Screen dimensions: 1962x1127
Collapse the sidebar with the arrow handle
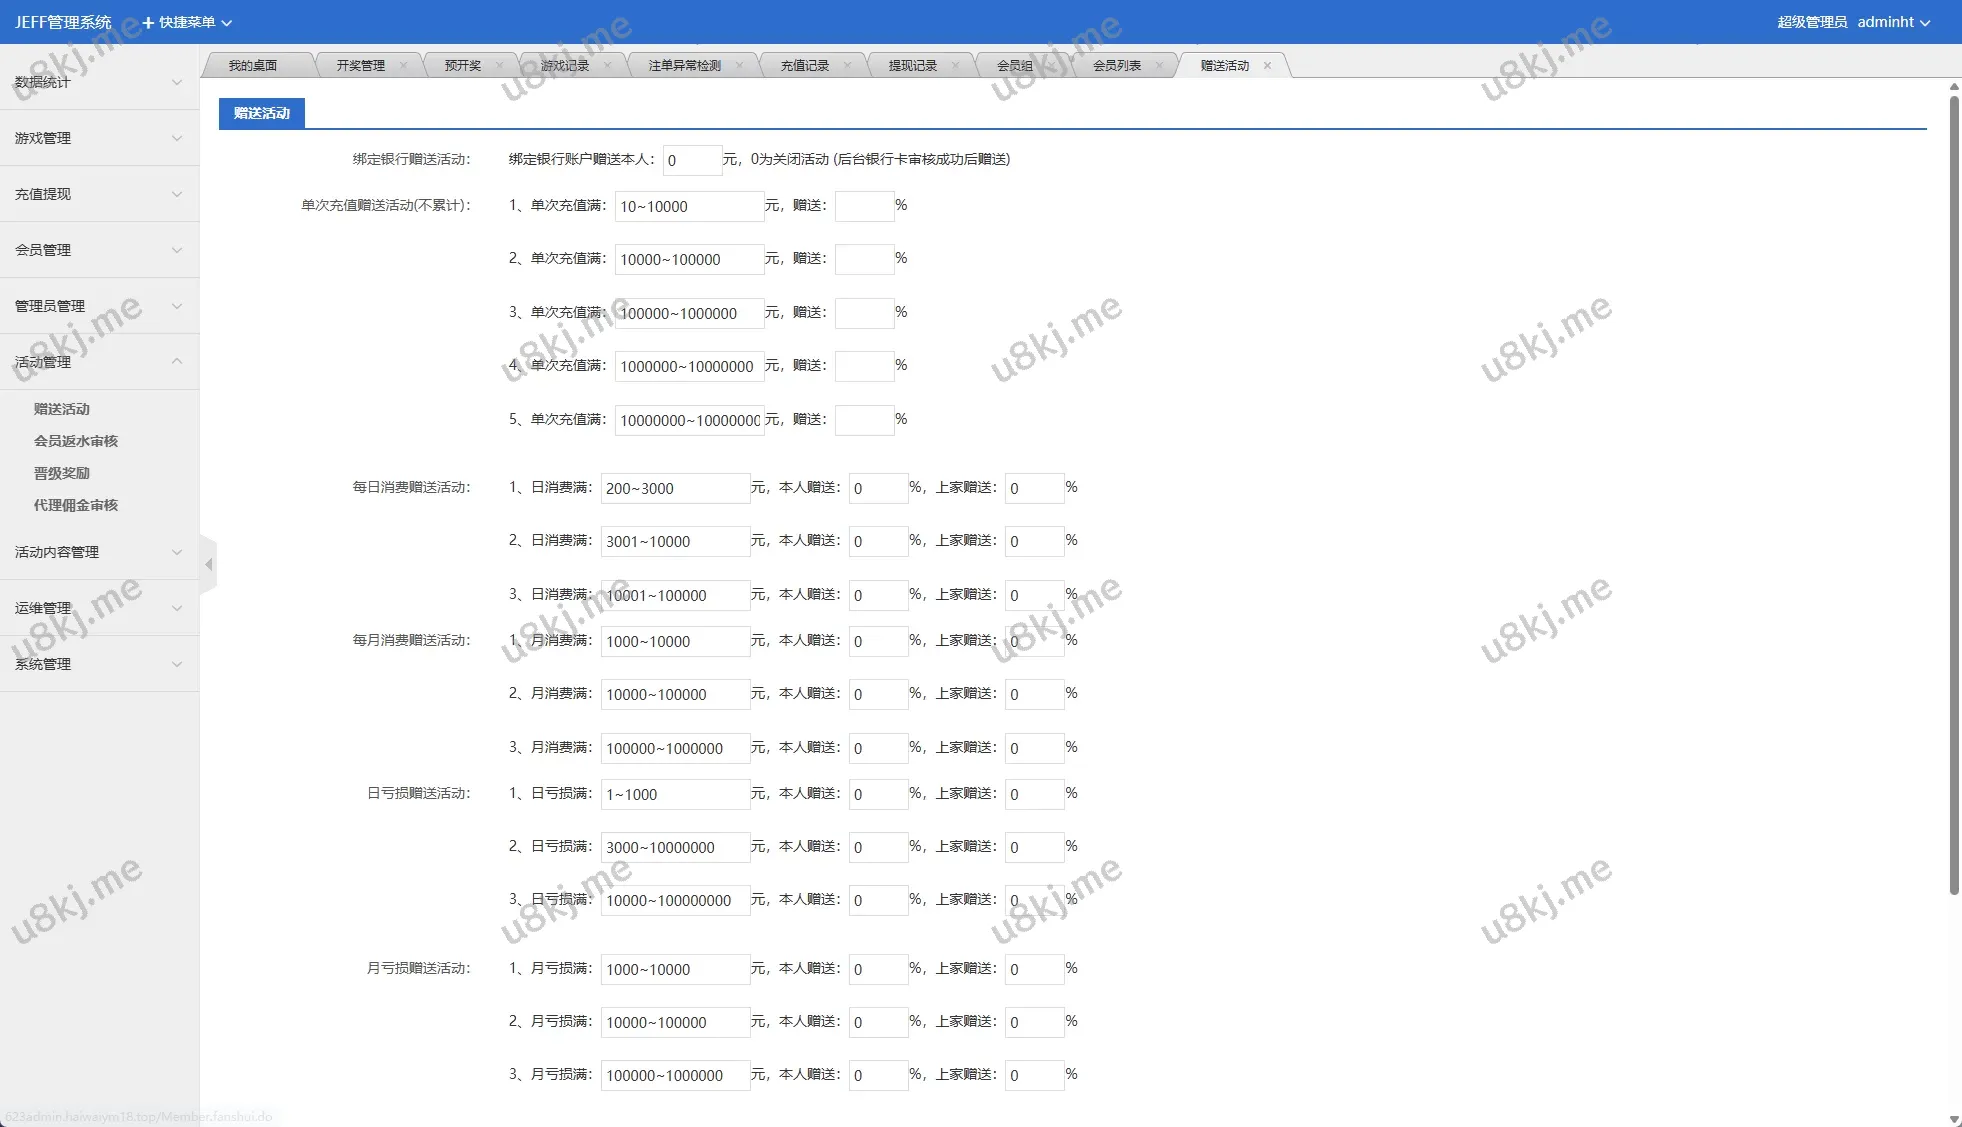(x=208, y=565)
